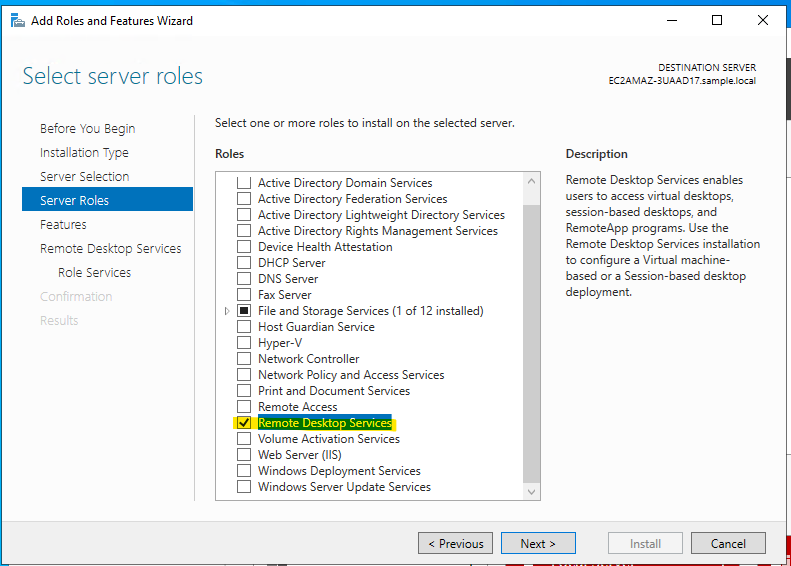Select Server Roles step in sidebar
791x566 pixels.
coord(107,199)
